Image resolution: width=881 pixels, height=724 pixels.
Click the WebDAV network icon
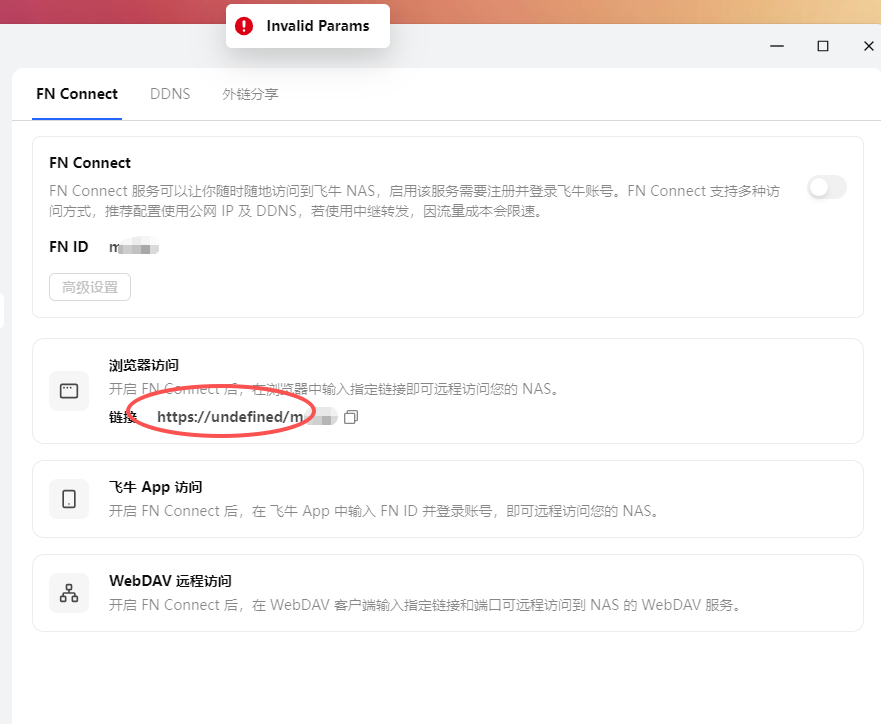(69, 593)
